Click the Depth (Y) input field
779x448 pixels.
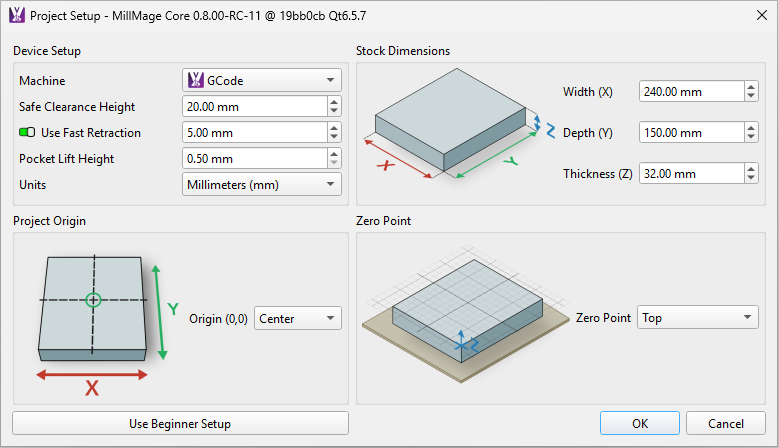pos(690,133)
